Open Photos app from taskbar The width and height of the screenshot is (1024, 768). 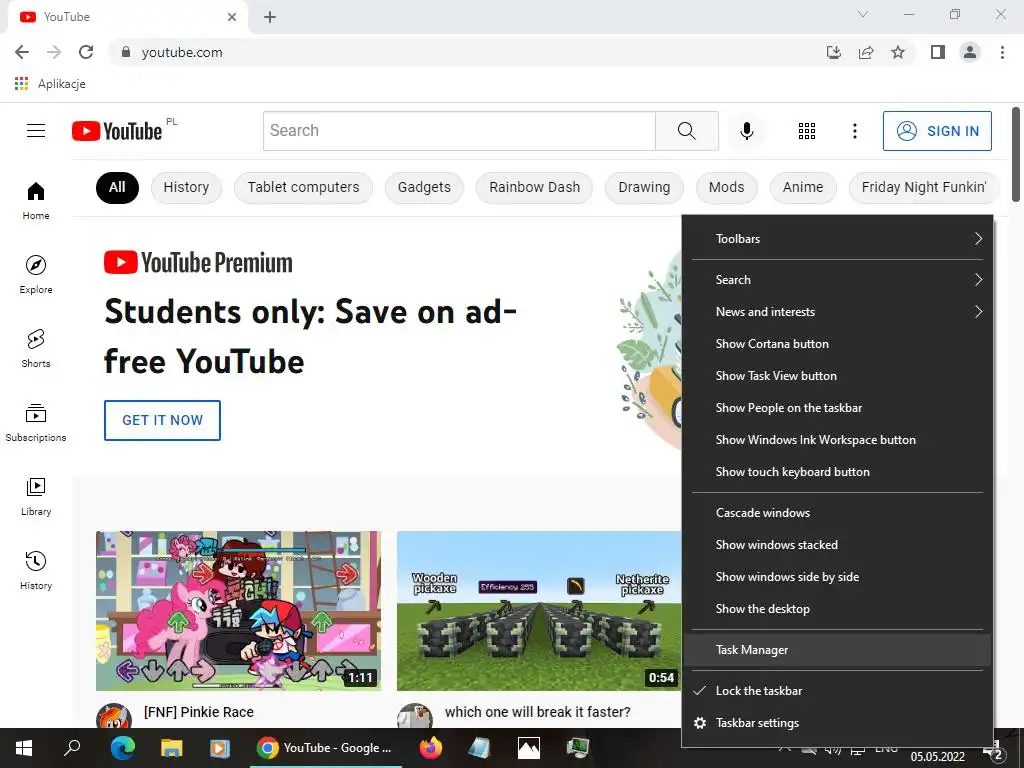(x=529, y=748)
